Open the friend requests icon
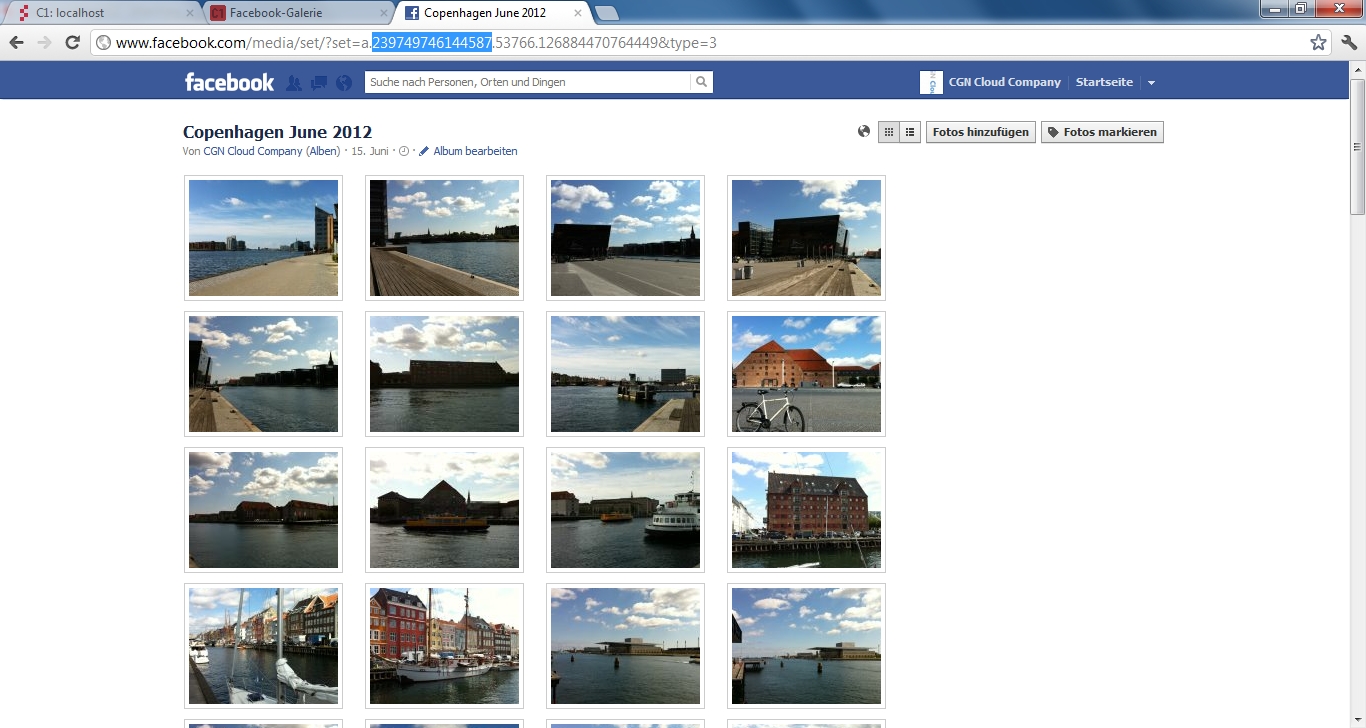This screenshot has width=1366, height=728. pyautogui.click(x=294, y=83)
